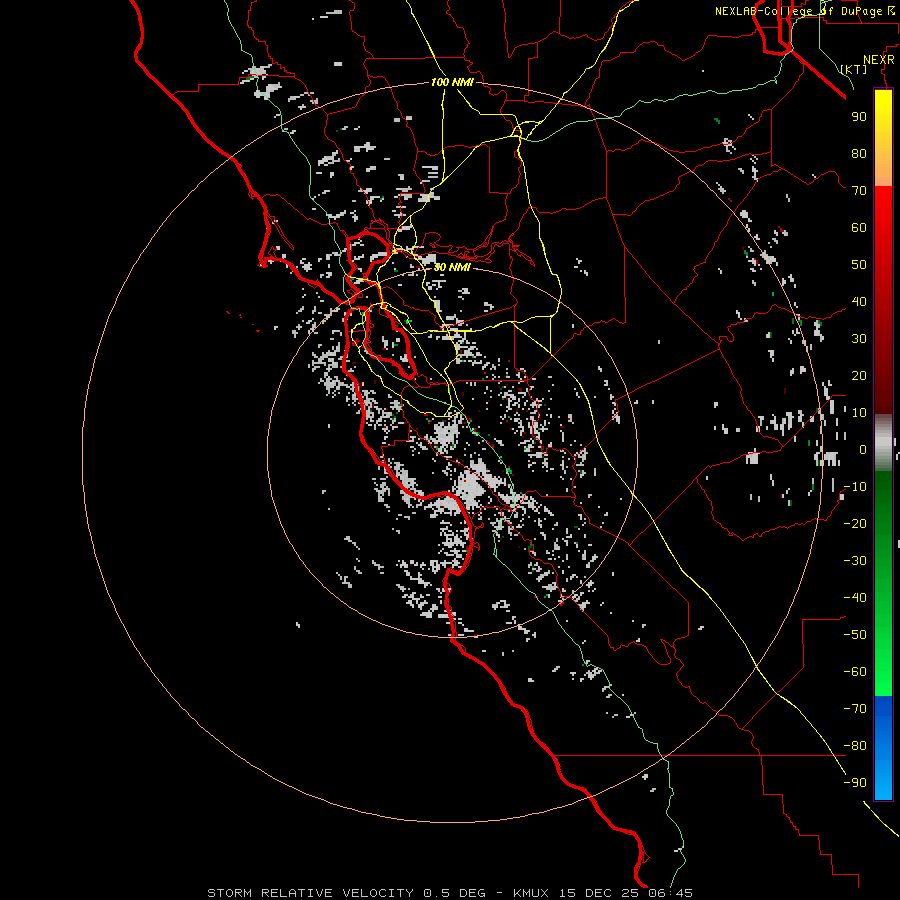The image size is (900, 900).
Task: Click the "0" value on the velocity scale
Action: [863, 449]
